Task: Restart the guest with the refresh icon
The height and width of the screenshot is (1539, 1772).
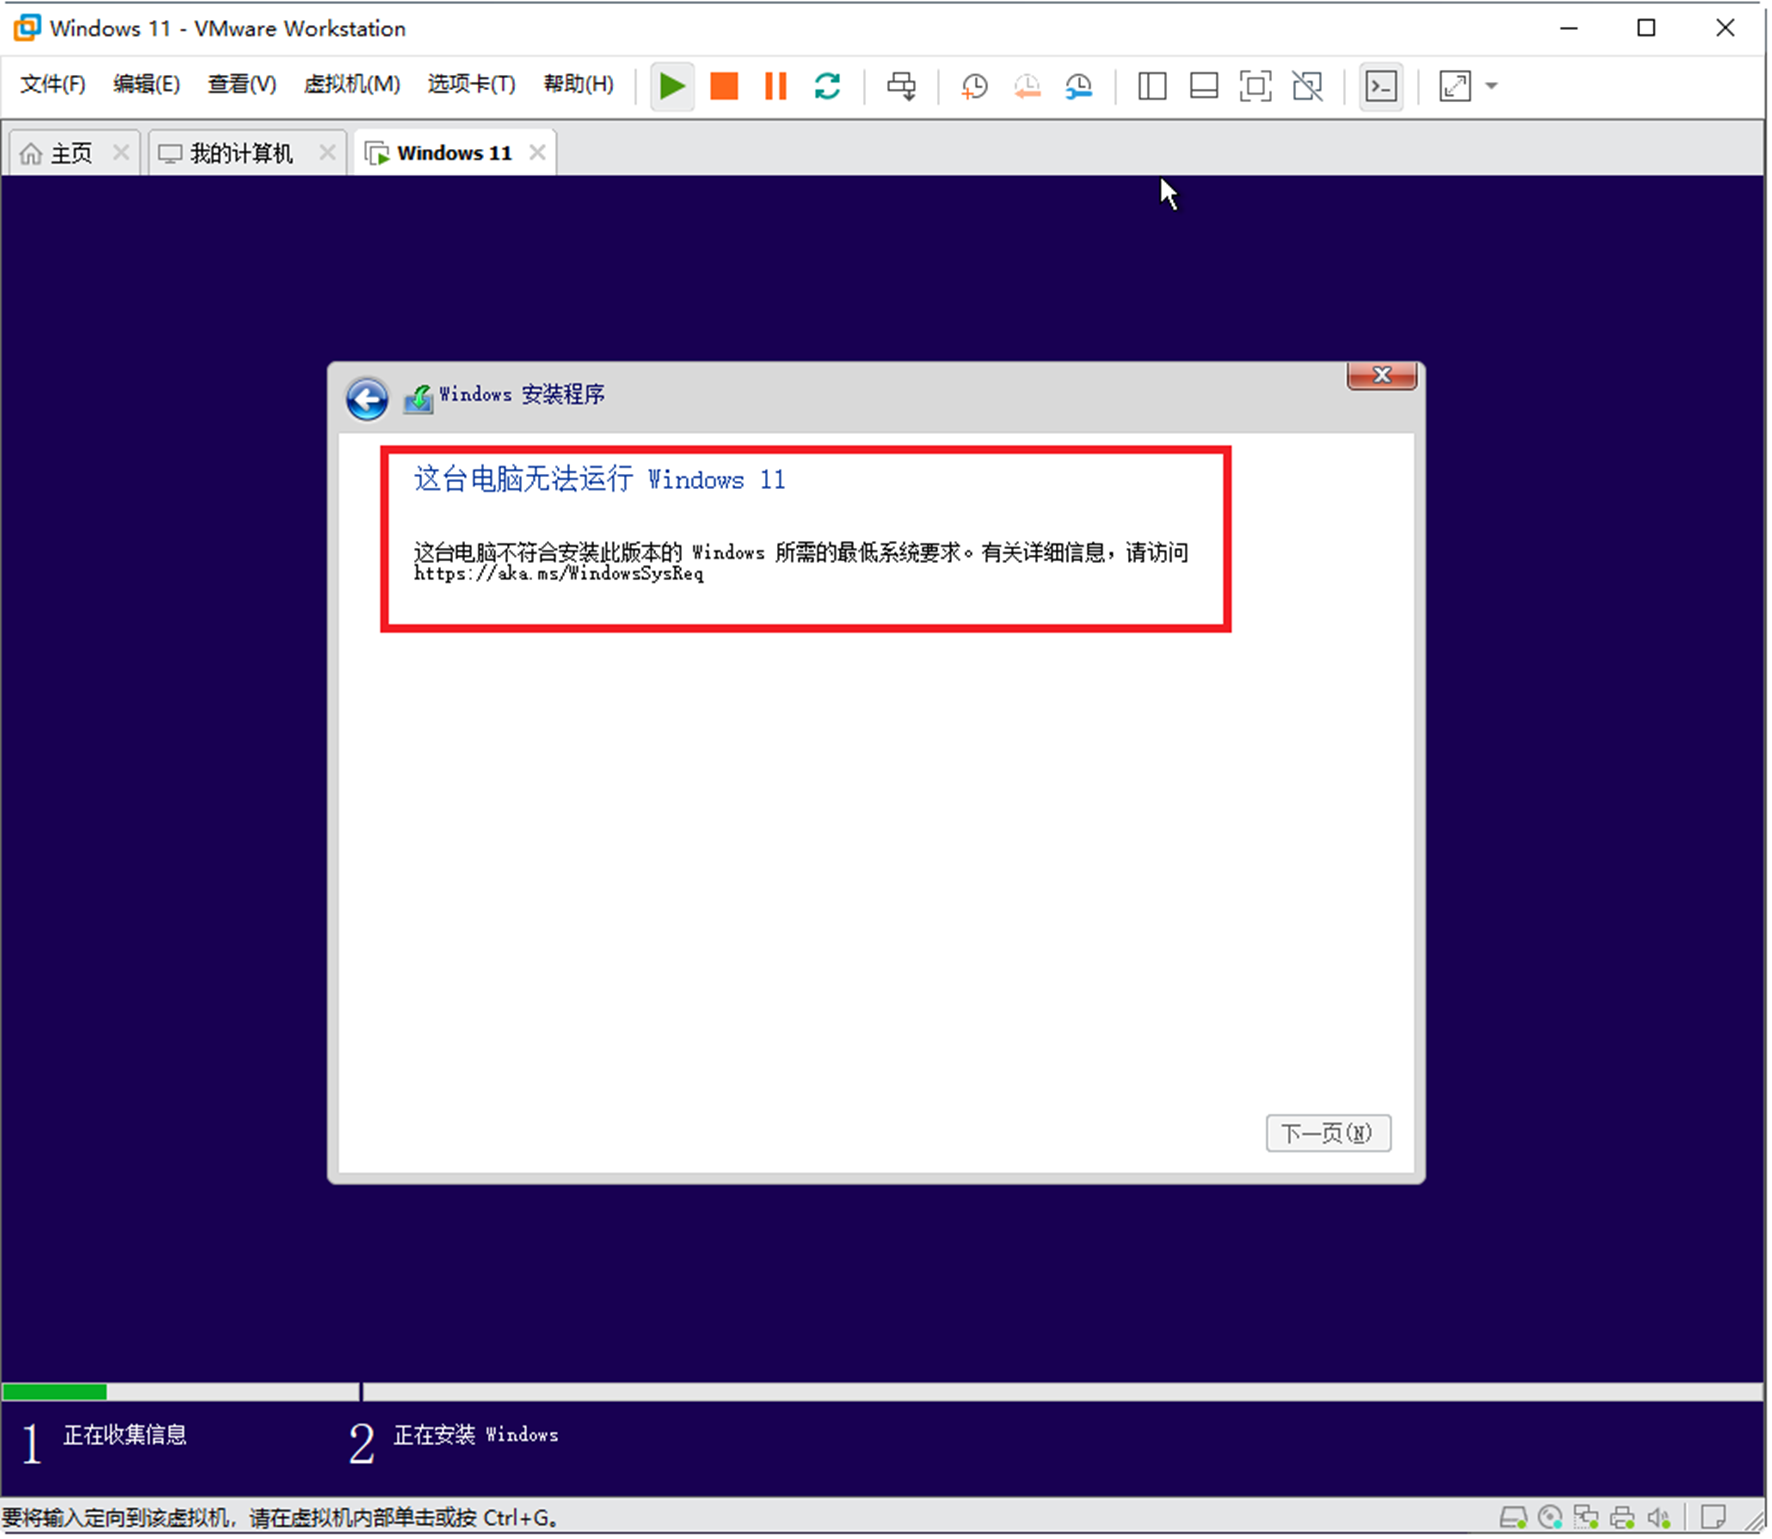Action: pyautogui.click(x=827, y=86)
